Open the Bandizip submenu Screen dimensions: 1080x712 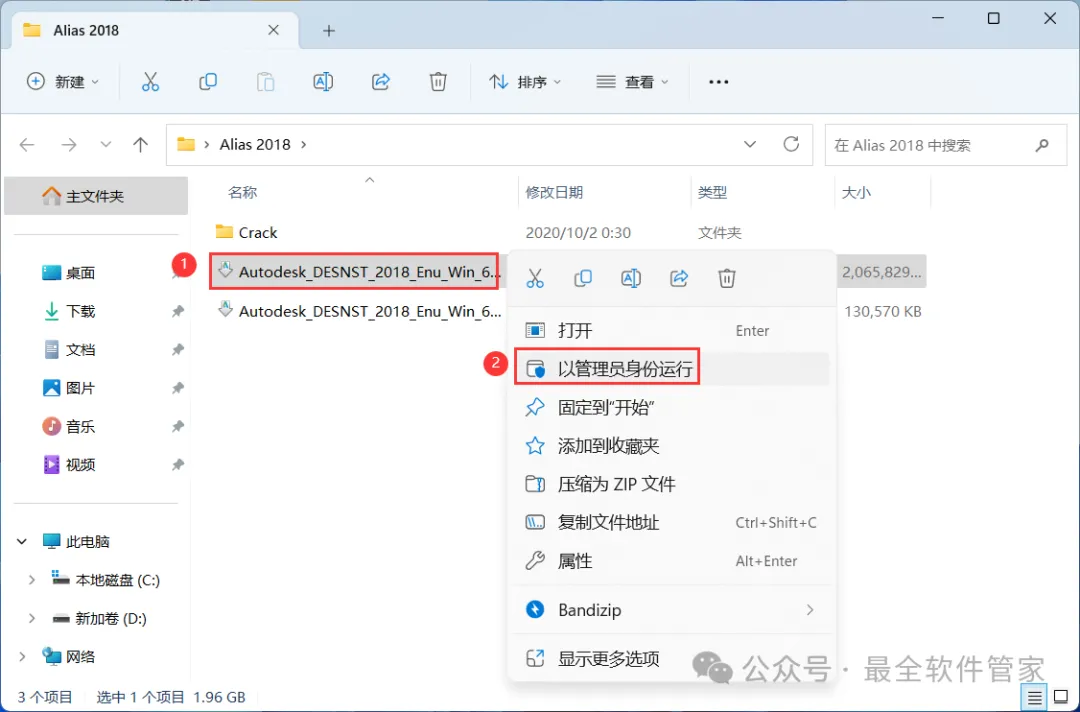(672, 610)
